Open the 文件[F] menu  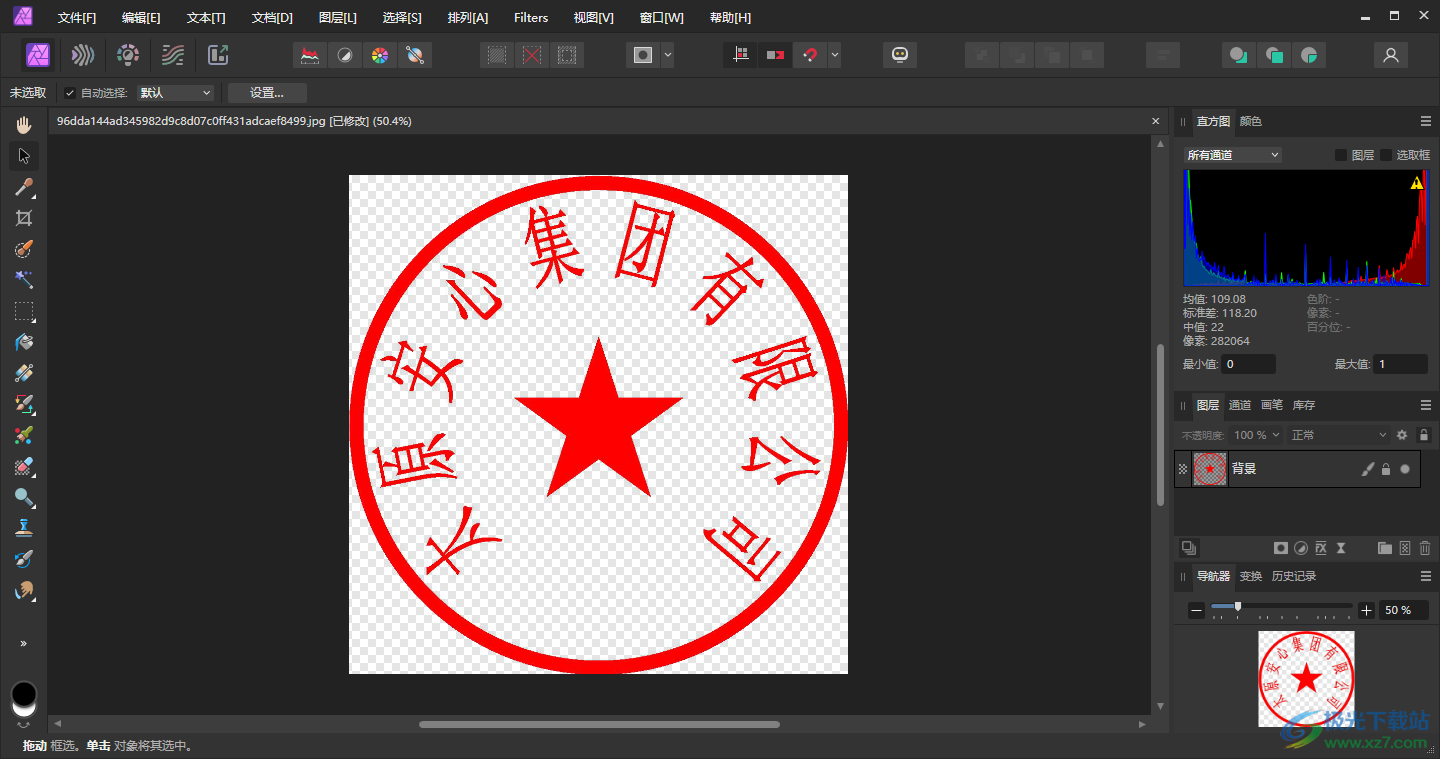coord(77,18)
